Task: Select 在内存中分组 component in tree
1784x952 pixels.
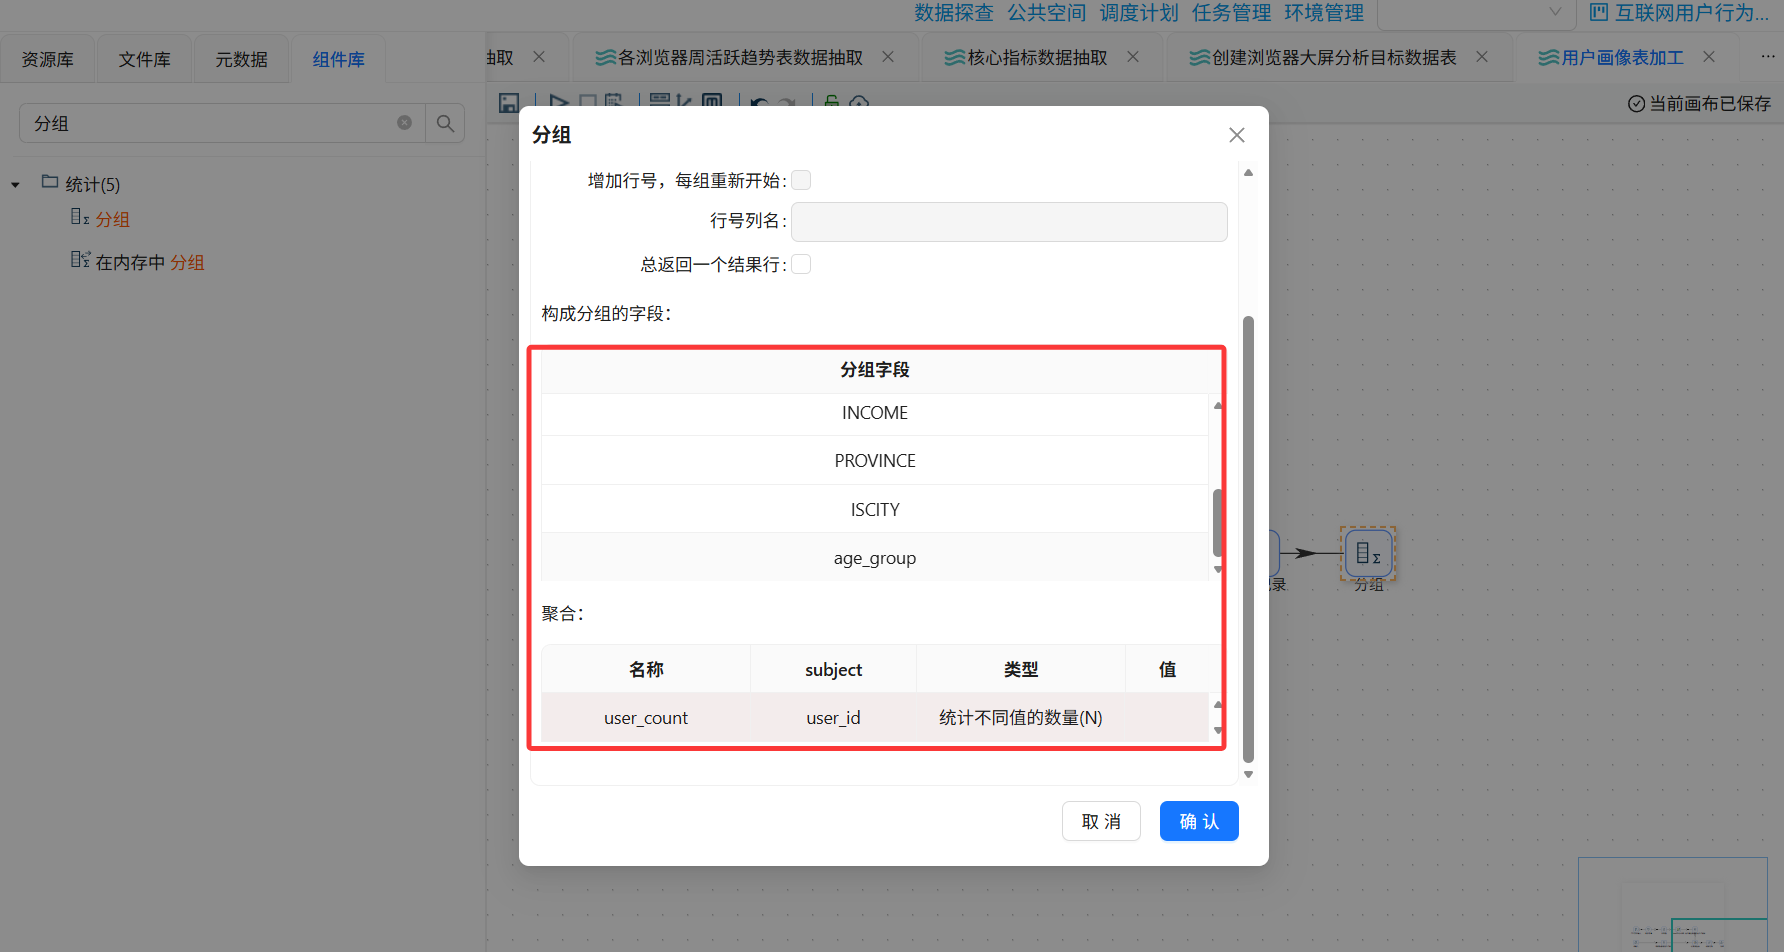Action: point(150,262)
